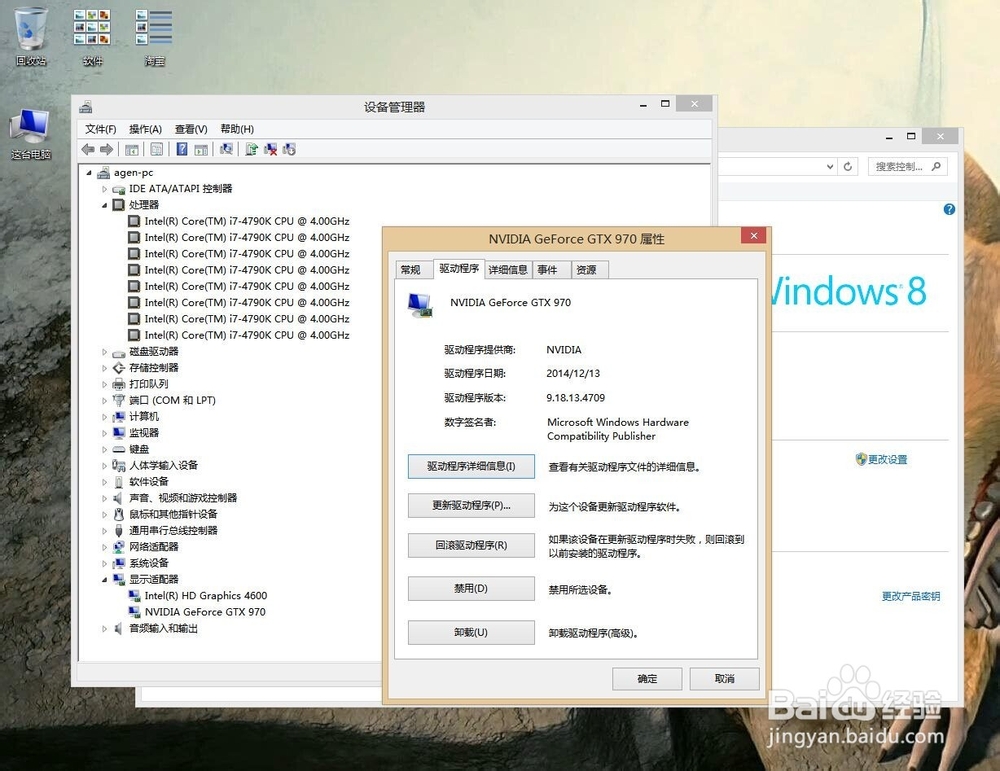Screen dimensions: 1000x771
Task: Click the 驱动程序详细信息(I) button
Action: [x=471, y=466]
